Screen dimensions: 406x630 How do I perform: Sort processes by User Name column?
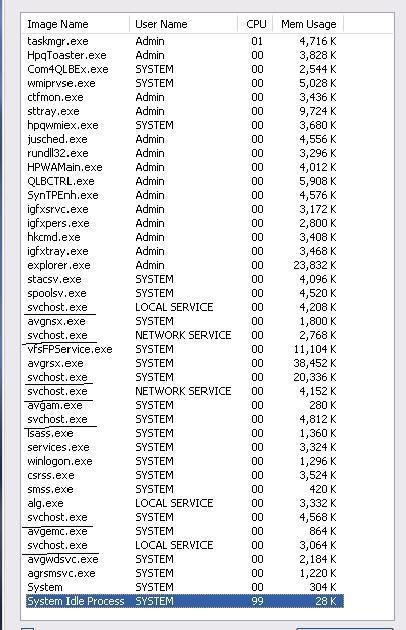click(x=184, y=25)
